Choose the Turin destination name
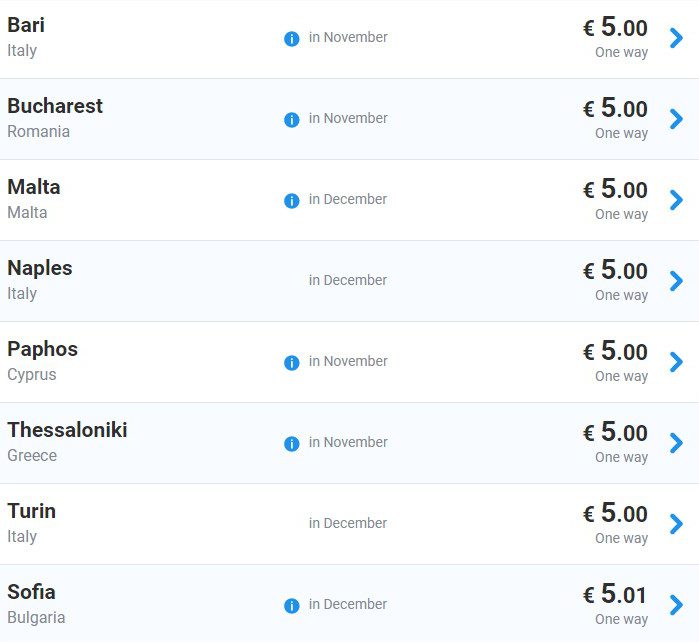The height and width of the screenshot is (642, 699). 32,511
